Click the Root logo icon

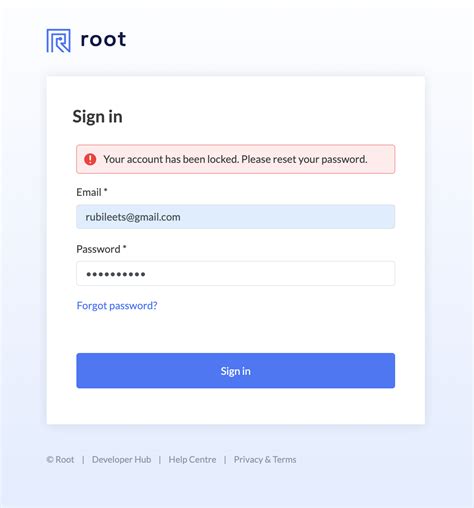click(58, 41)
